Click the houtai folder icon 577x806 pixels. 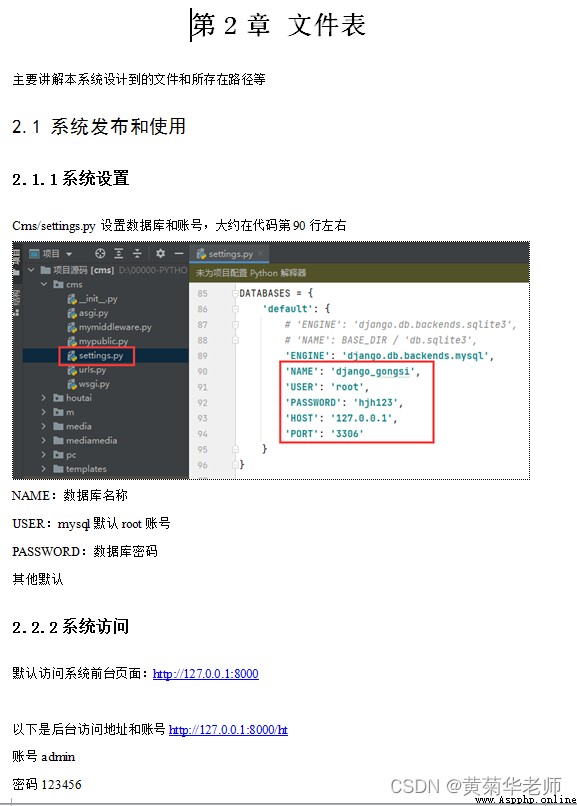58,398
